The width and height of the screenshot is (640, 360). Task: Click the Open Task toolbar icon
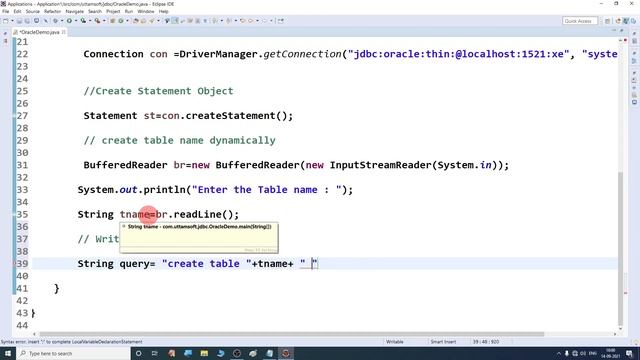tap(144, 21)
